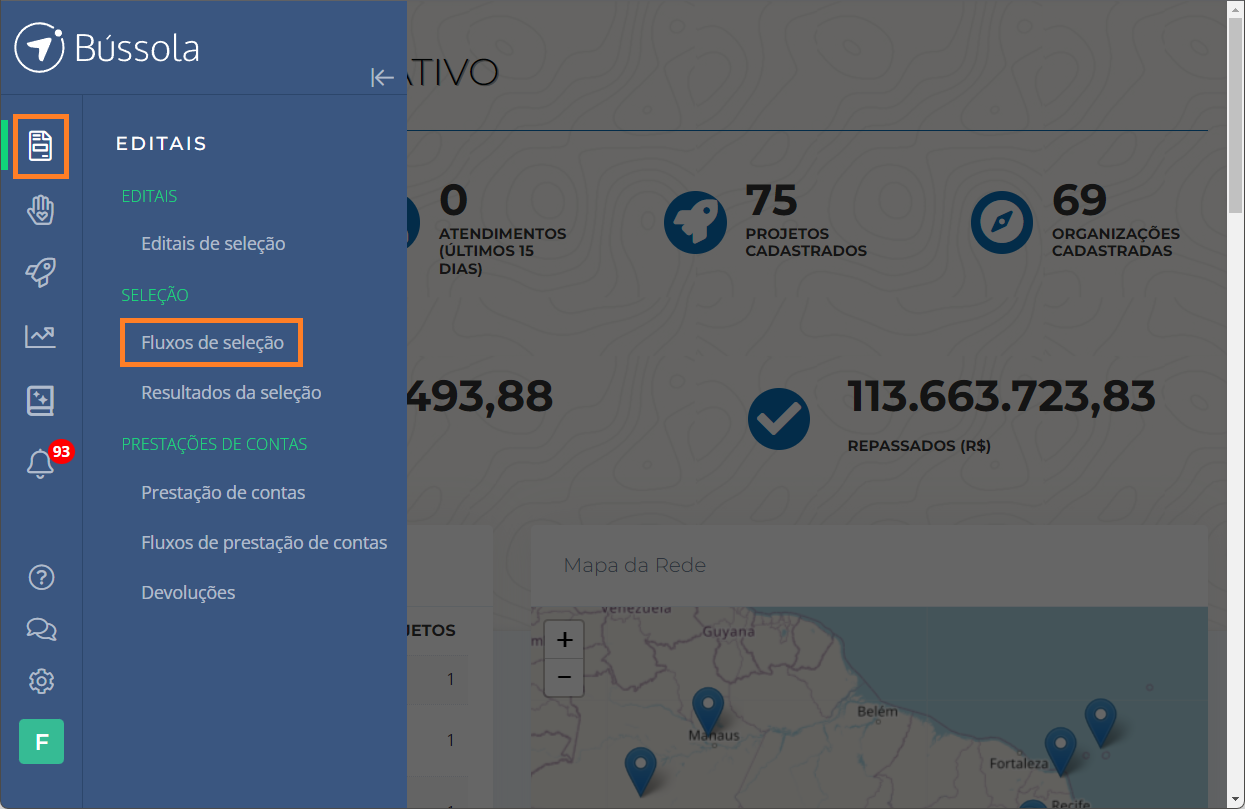Open Devoluções menu item
The width and height of the screenshot is (1245, 809).
click(188, 593)
